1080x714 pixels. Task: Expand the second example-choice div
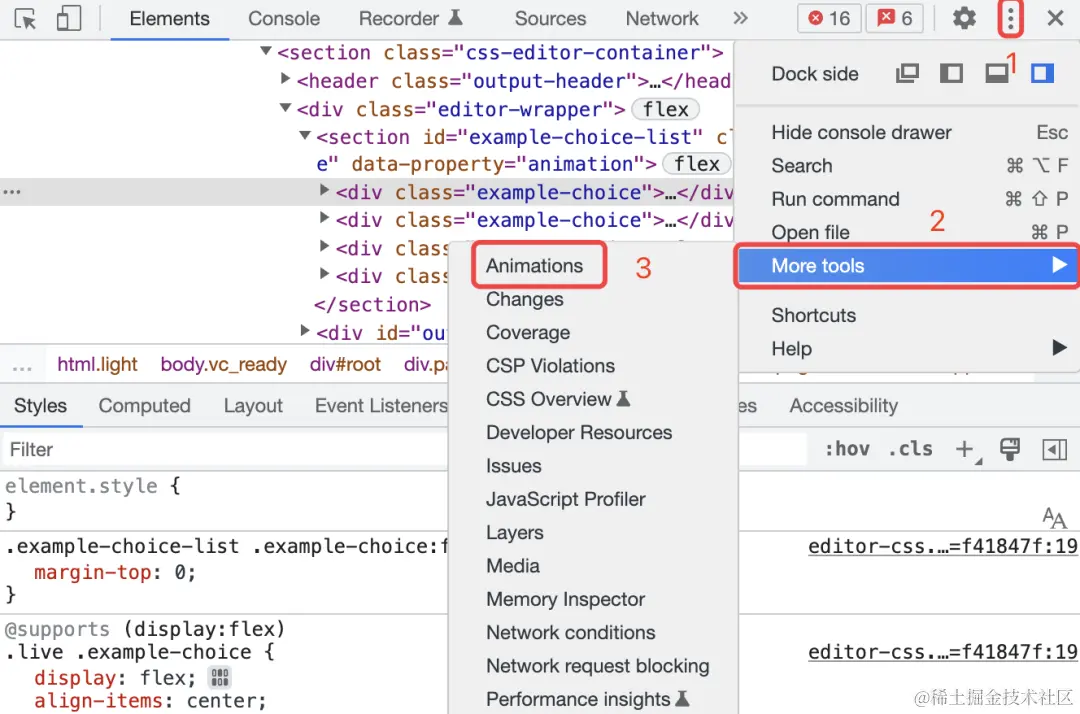coord(324,218)
